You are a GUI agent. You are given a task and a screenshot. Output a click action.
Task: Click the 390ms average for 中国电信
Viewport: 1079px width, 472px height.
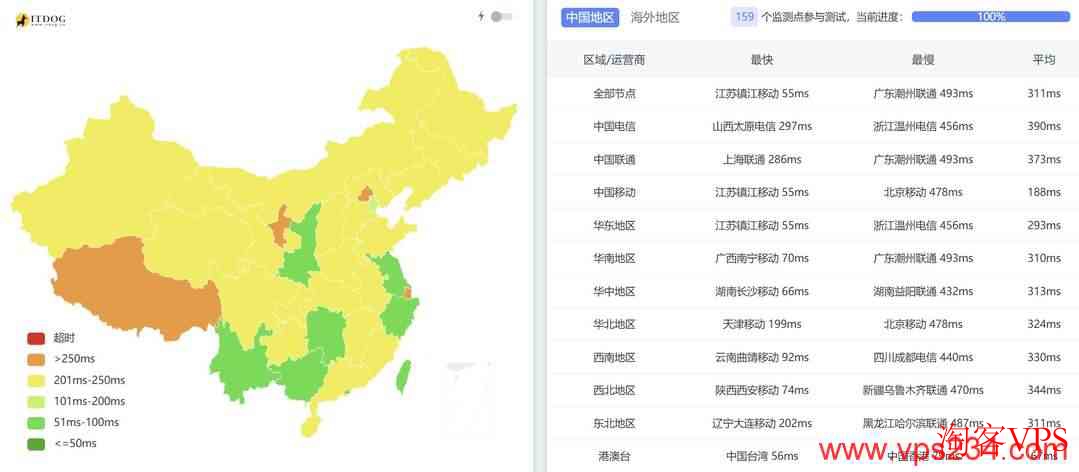tap(1044, 126)
